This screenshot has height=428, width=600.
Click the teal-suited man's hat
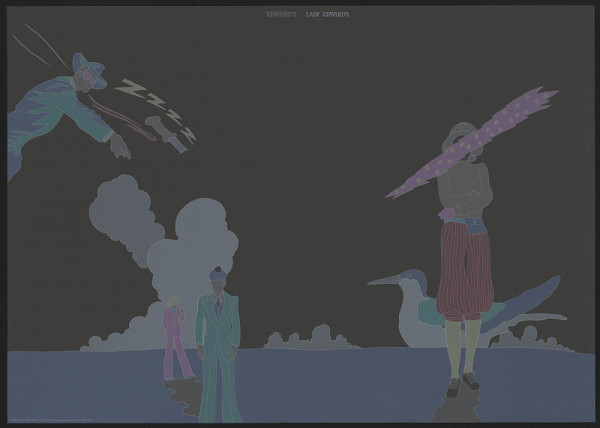217,272
